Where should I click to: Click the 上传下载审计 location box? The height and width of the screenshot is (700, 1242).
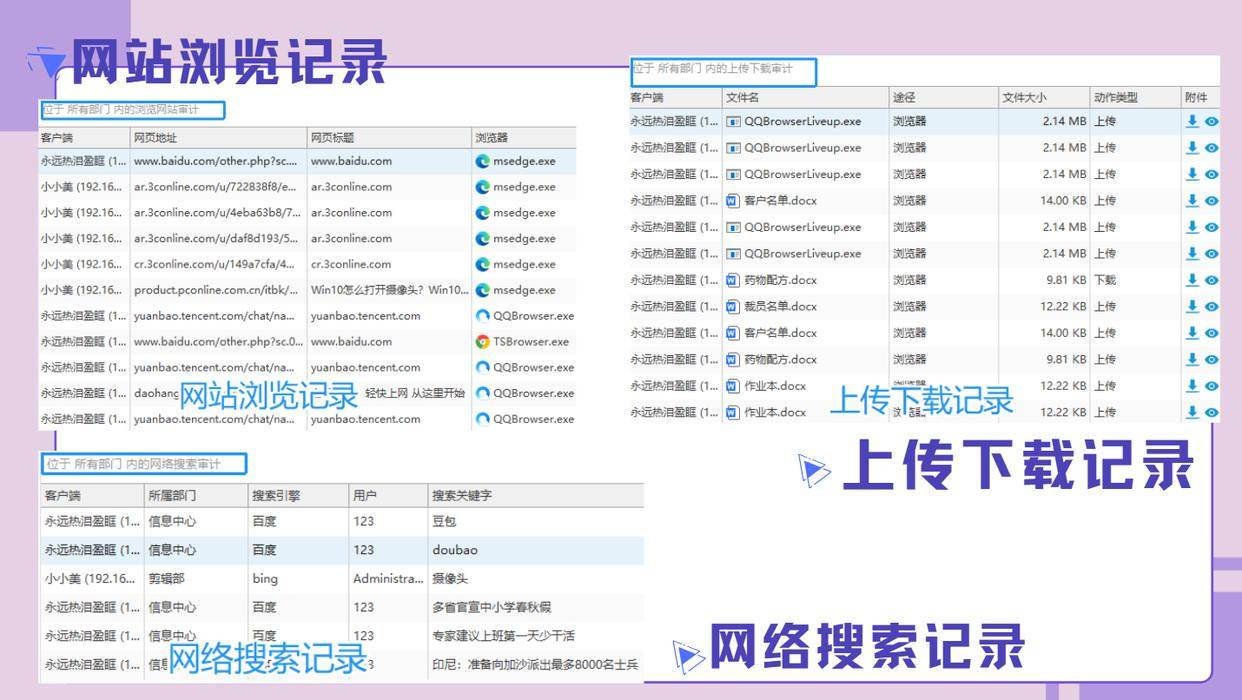[x=723, y=70]
